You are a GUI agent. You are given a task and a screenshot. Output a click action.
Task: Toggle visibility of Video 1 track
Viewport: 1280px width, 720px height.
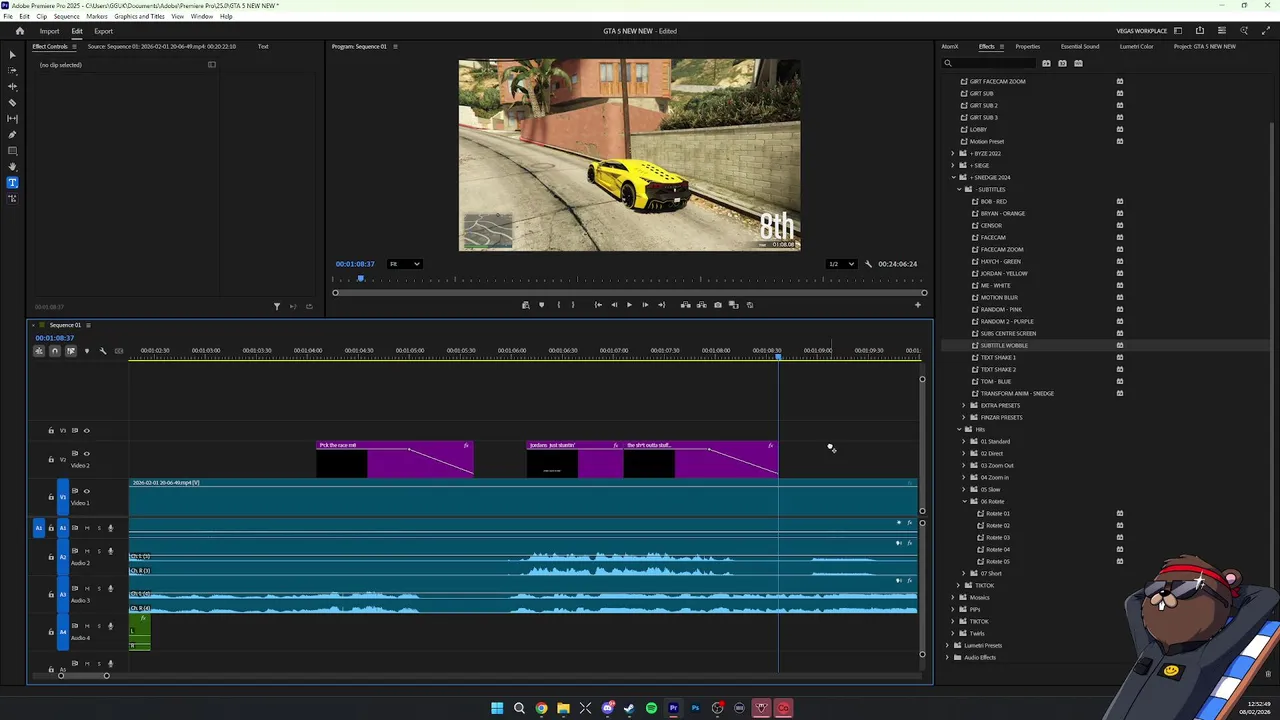click(86, 491)
